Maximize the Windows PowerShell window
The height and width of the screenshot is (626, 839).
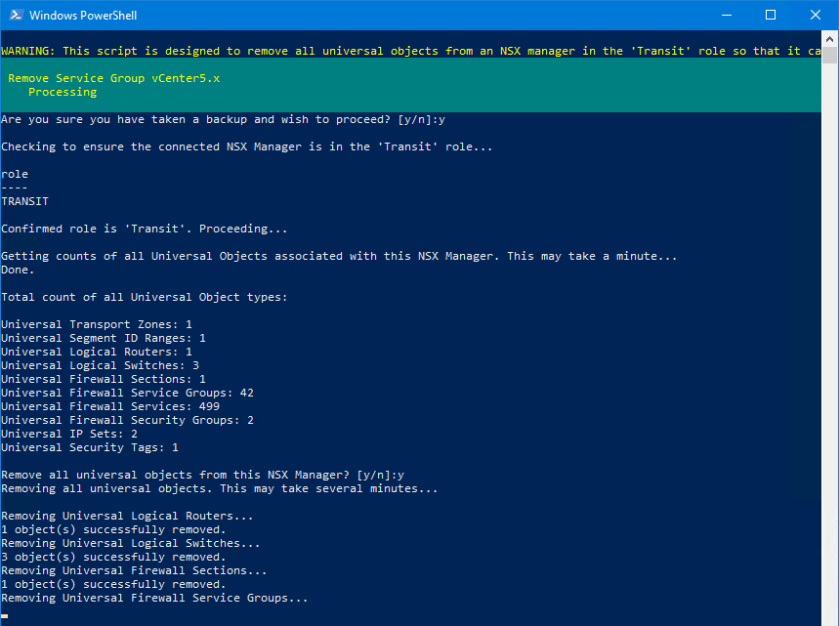pos(770,15)
